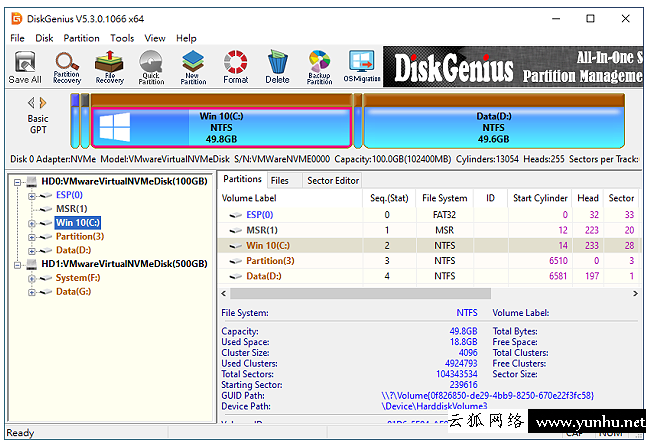Sort by File System column header
This screenshot has width=649, height=444.
pos(445,198)
